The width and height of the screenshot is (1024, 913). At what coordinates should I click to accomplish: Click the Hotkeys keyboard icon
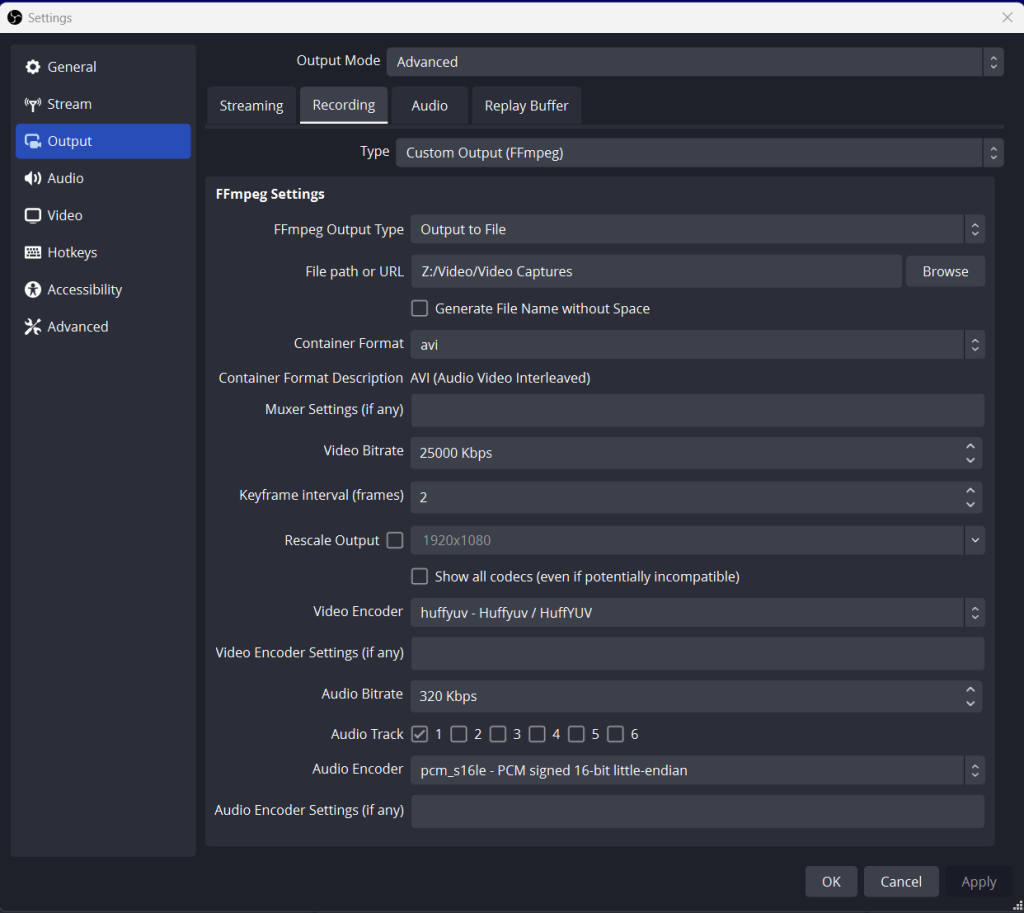pos(33,253)
